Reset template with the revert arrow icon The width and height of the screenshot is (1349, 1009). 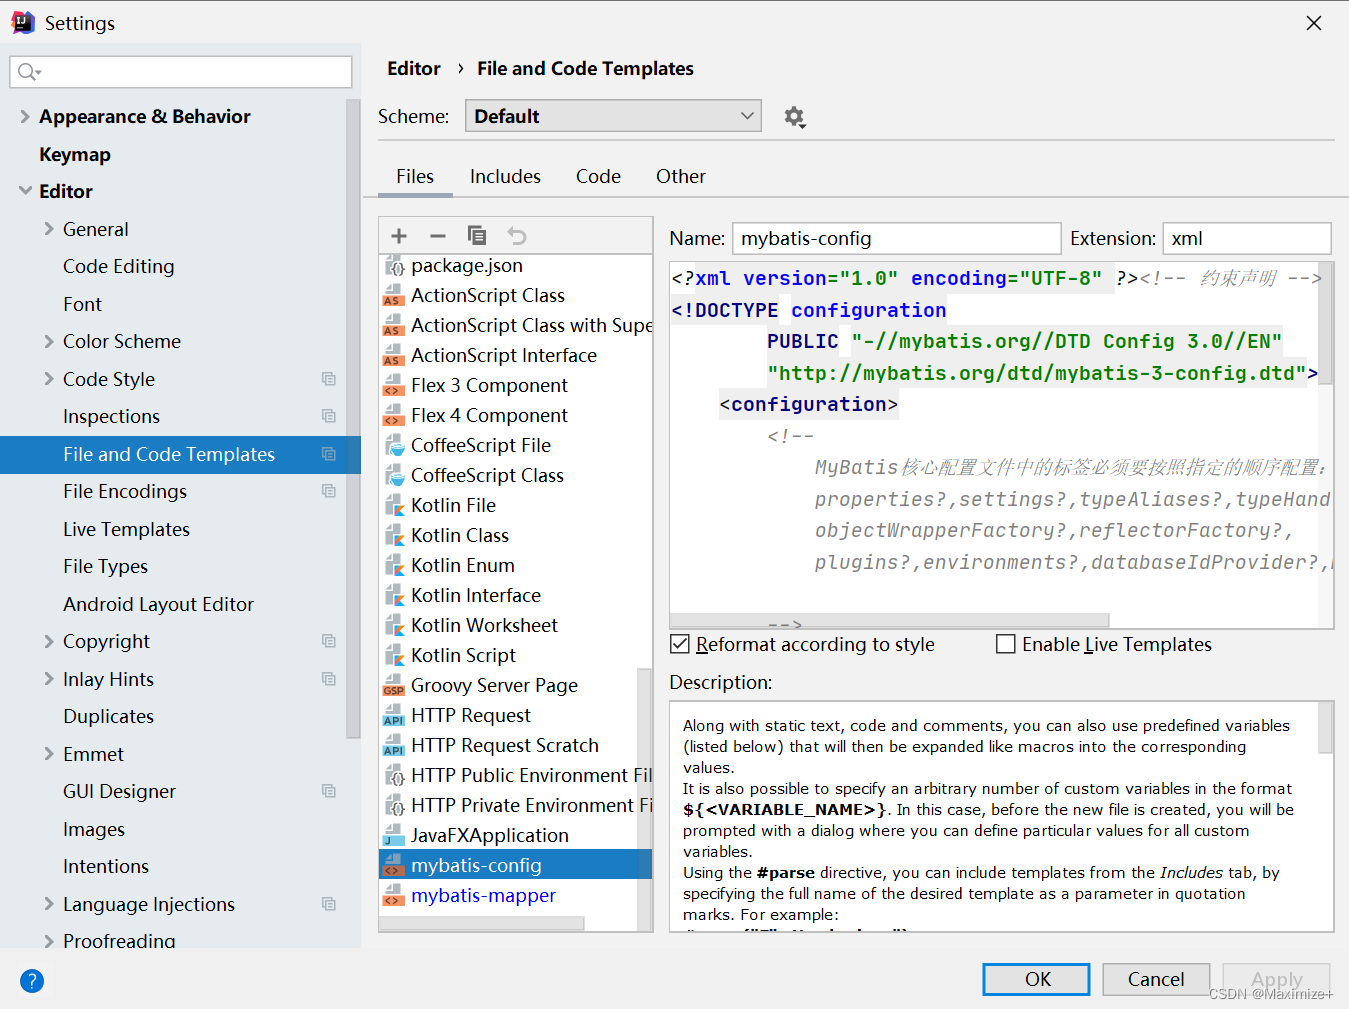coord(517,236)
